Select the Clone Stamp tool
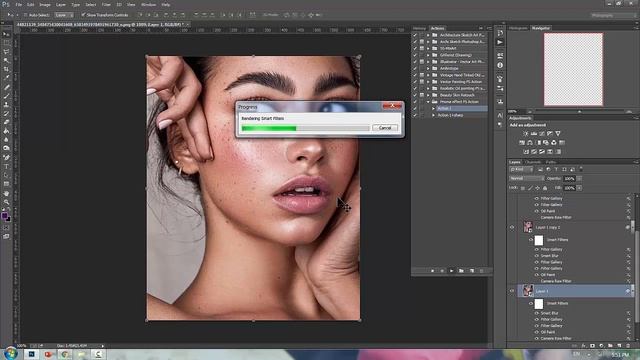Image resolution: width=640 pixels, height=360 pixels. pos(6,104)
